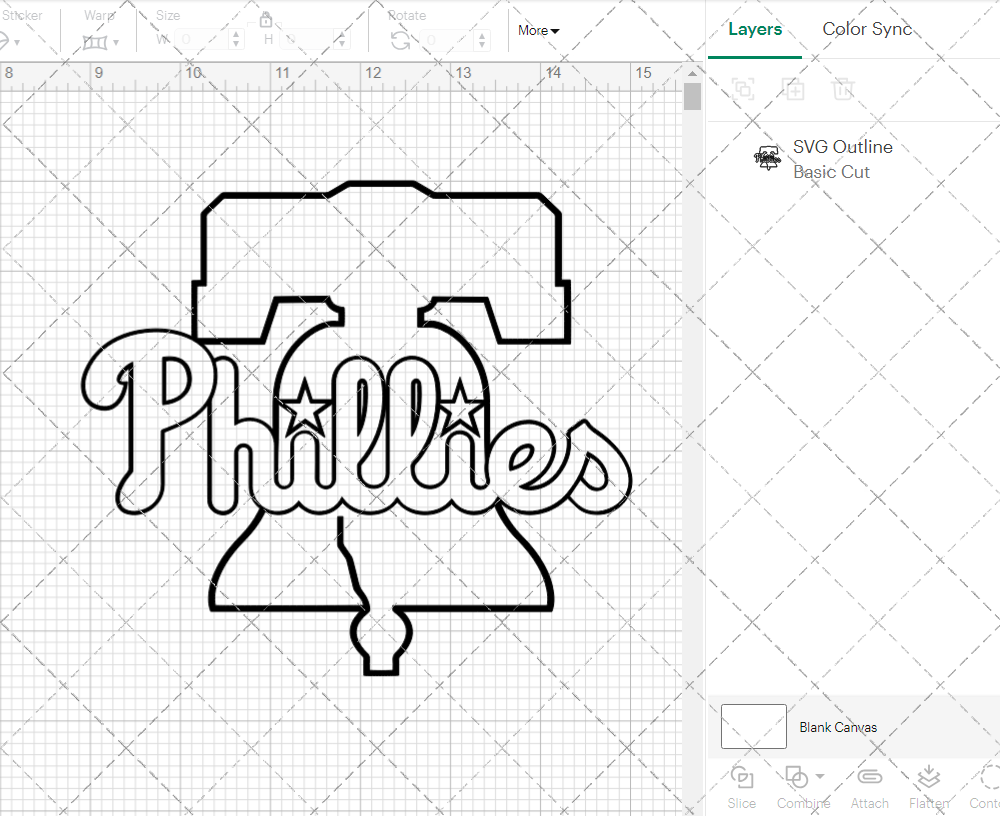The image size is (1000, 816).
Task: Click the height stepper arrows
Action: (x=342, y=40)
